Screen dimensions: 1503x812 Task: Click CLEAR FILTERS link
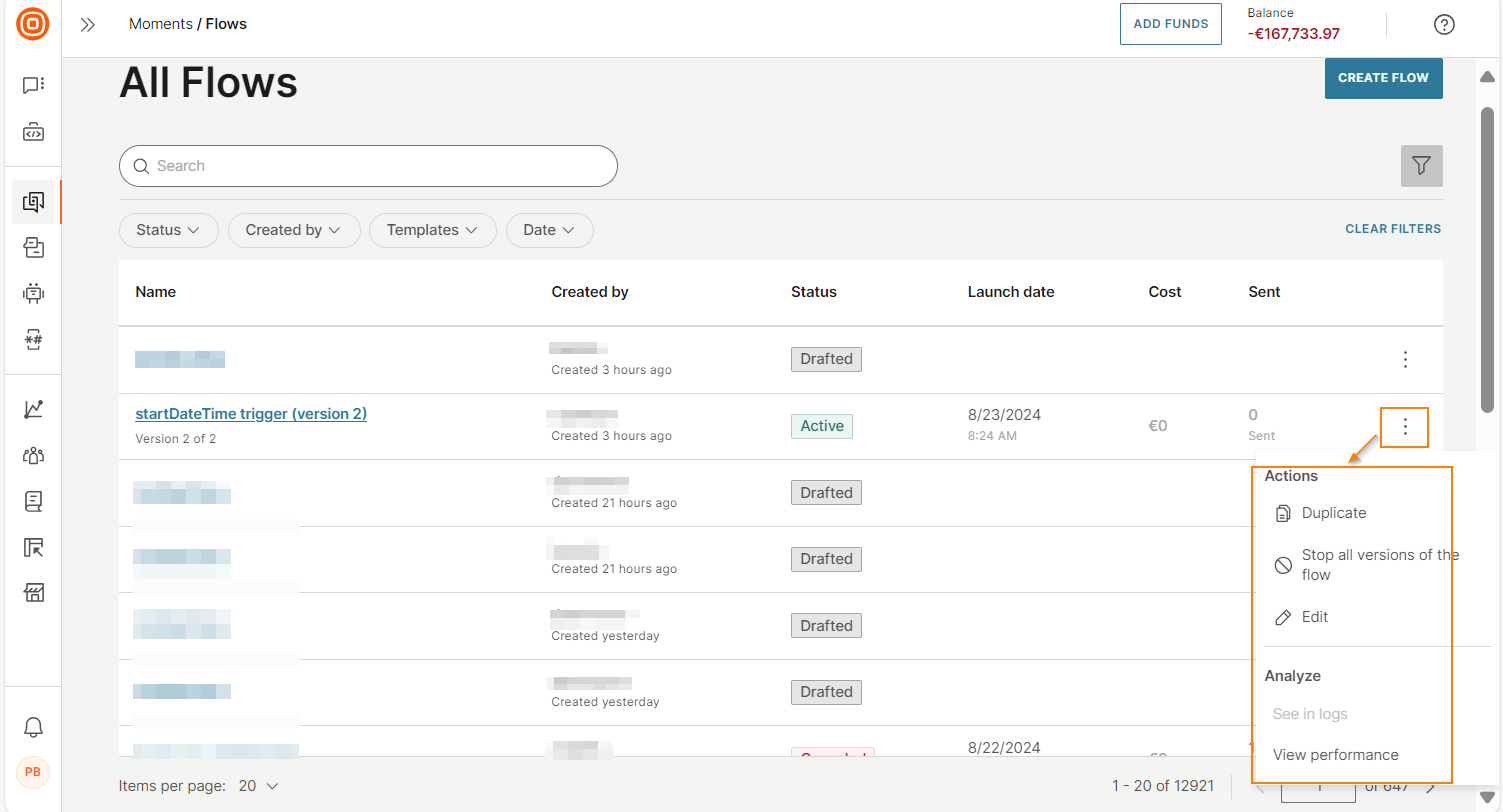[1393, 229]
